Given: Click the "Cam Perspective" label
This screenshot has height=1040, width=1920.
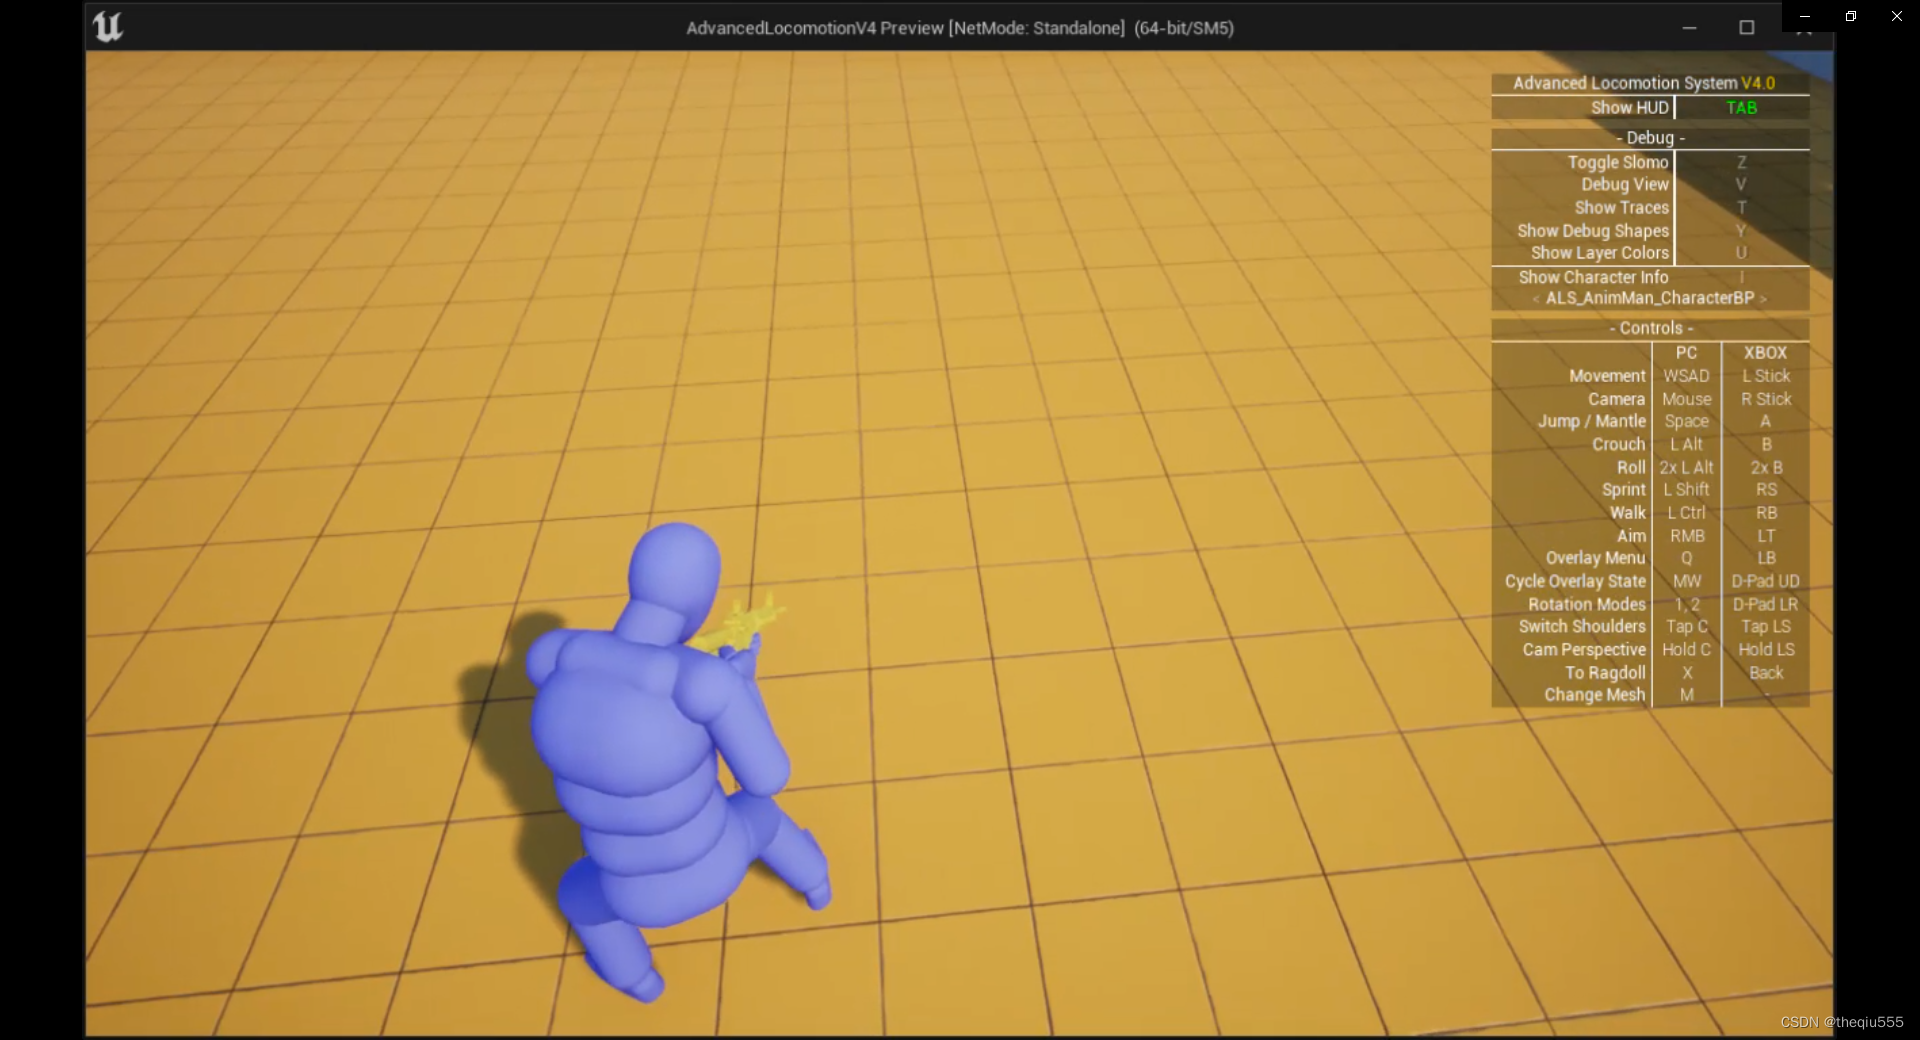Looking at the screenshot, I should (1584, 649).
